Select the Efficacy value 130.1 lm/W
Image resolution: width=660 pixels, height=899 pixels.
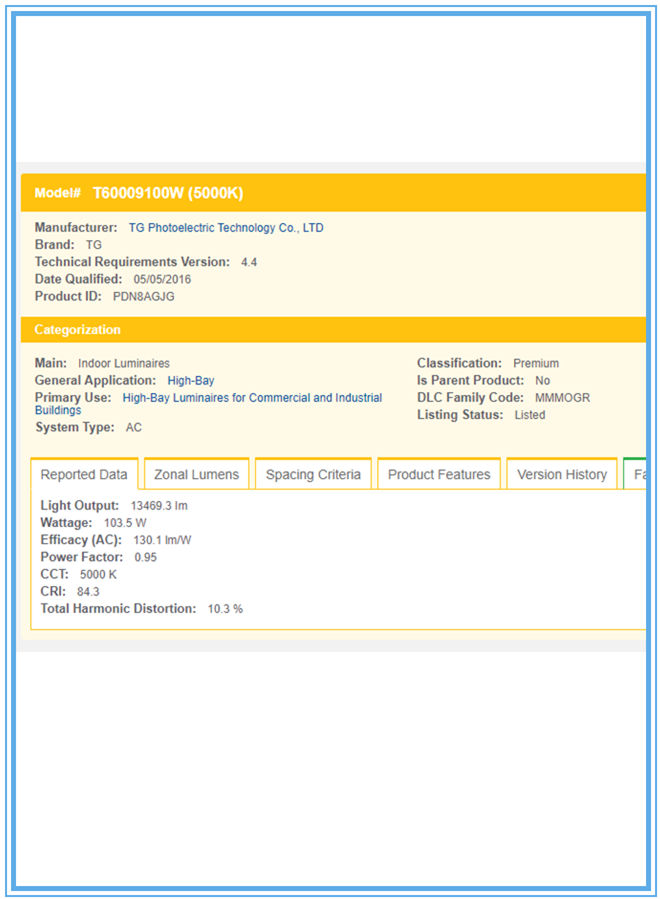[162, 540]
